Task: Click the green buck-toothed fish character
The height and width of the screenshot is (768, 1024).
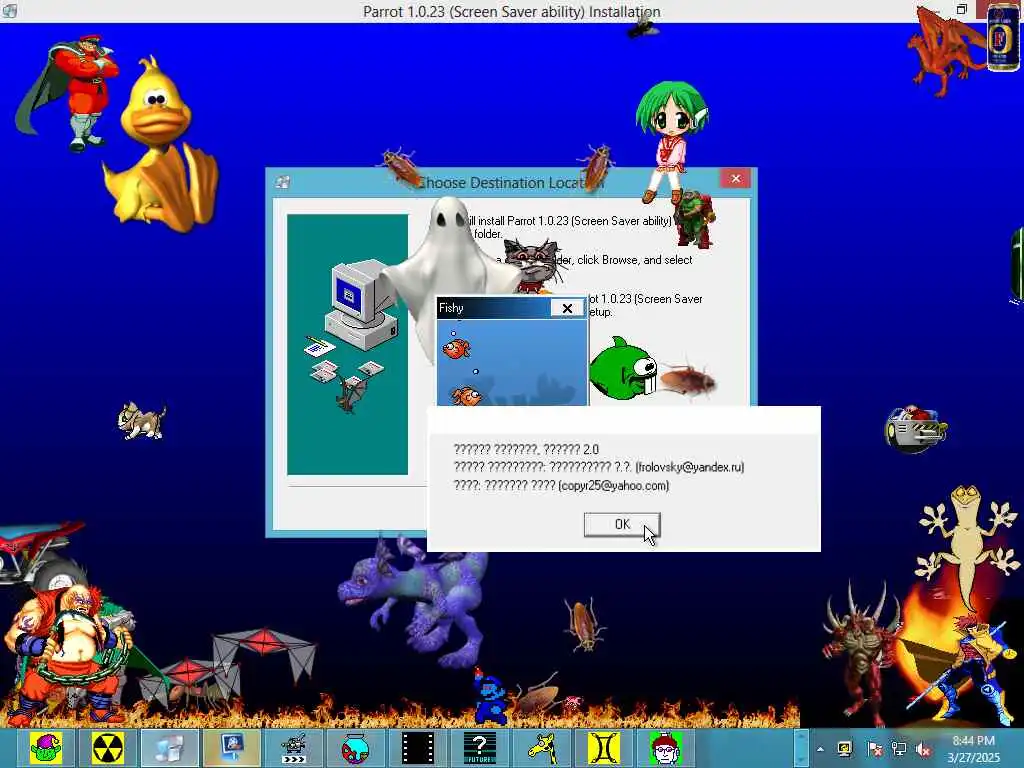Action: pos(624,369)
